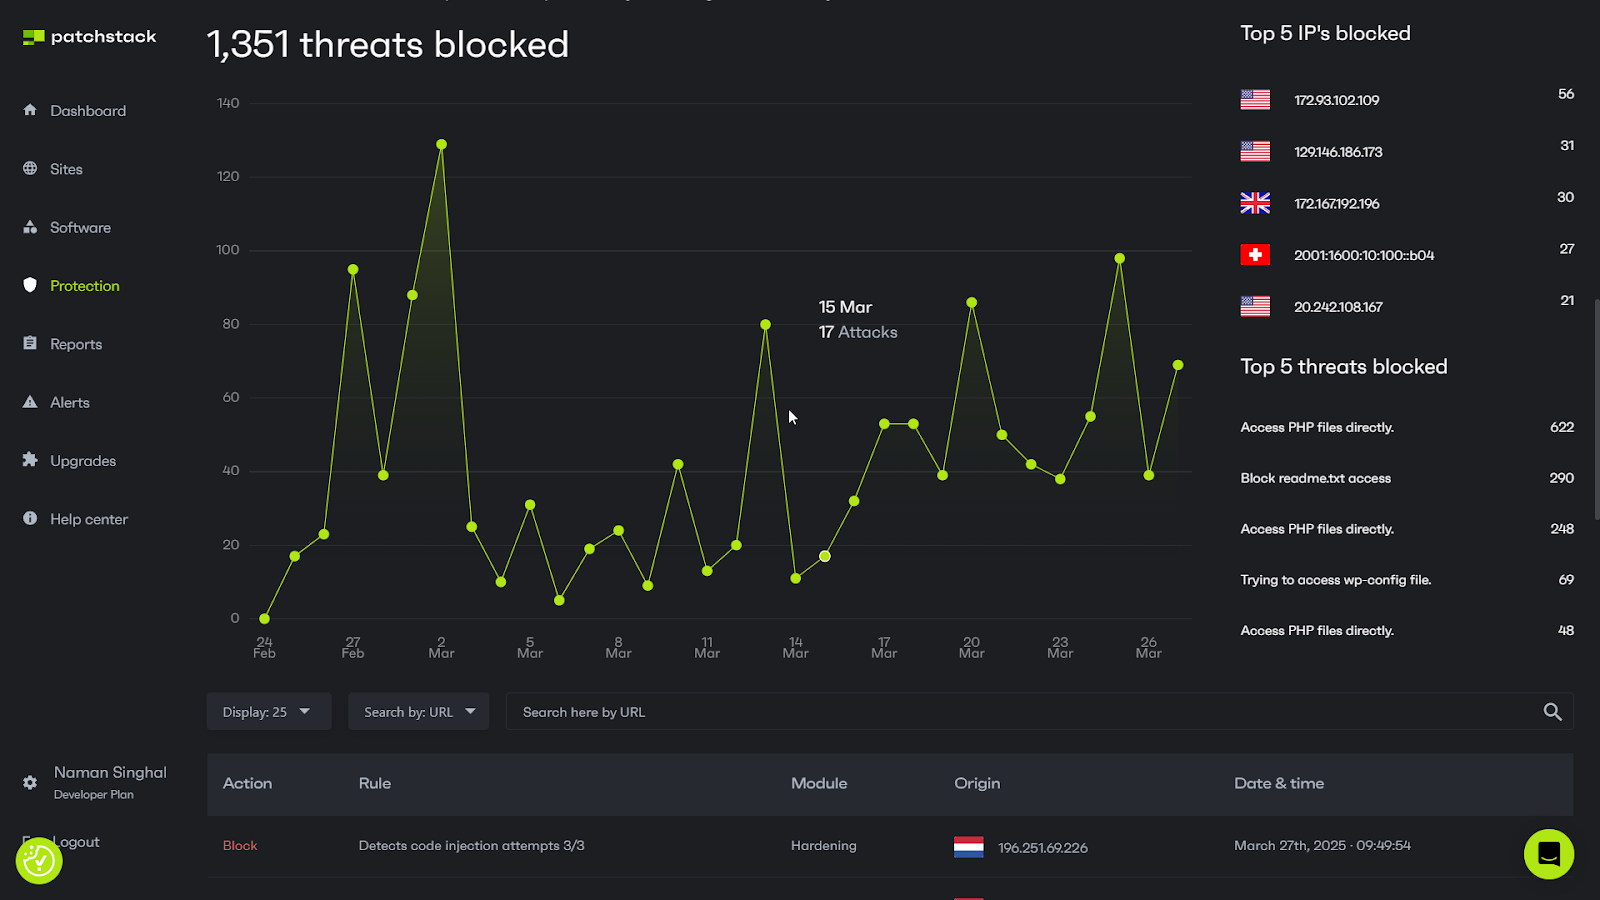Select the Sites globe icon

tap(30, 168)
